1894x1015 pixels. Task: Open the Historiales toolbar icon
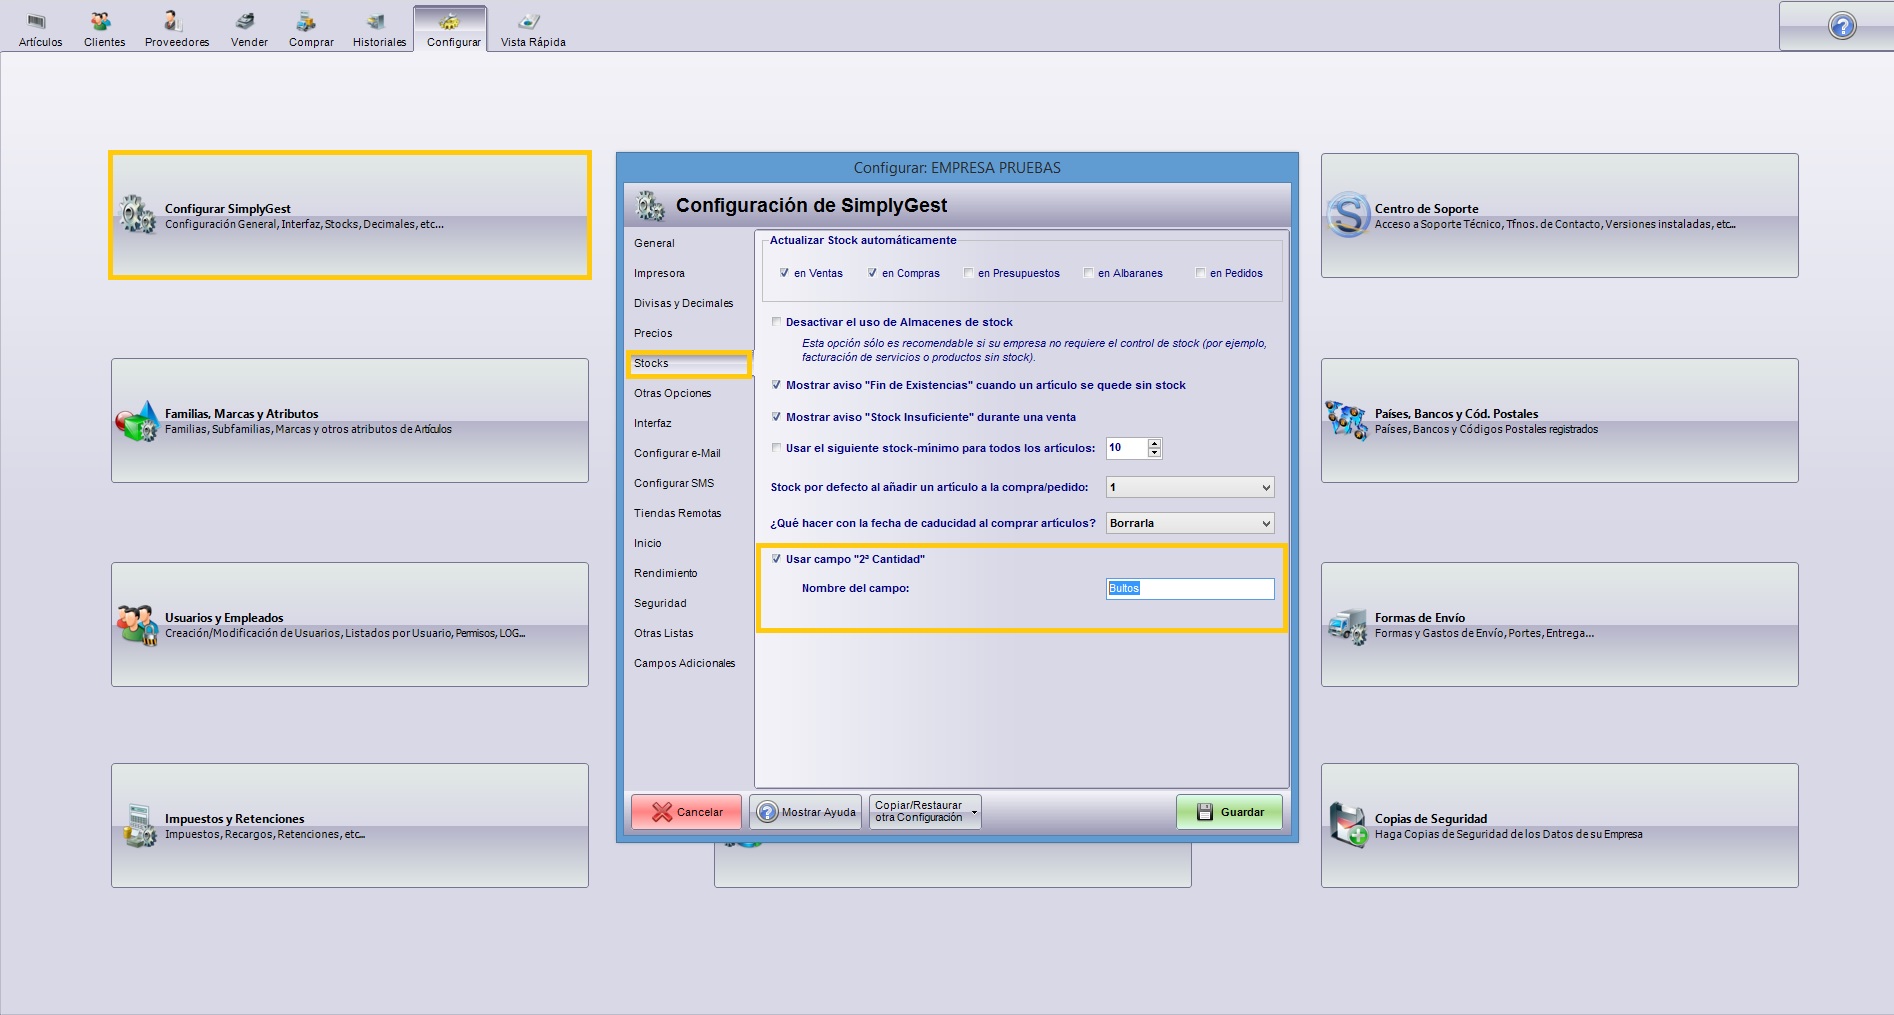click(379, 29)
